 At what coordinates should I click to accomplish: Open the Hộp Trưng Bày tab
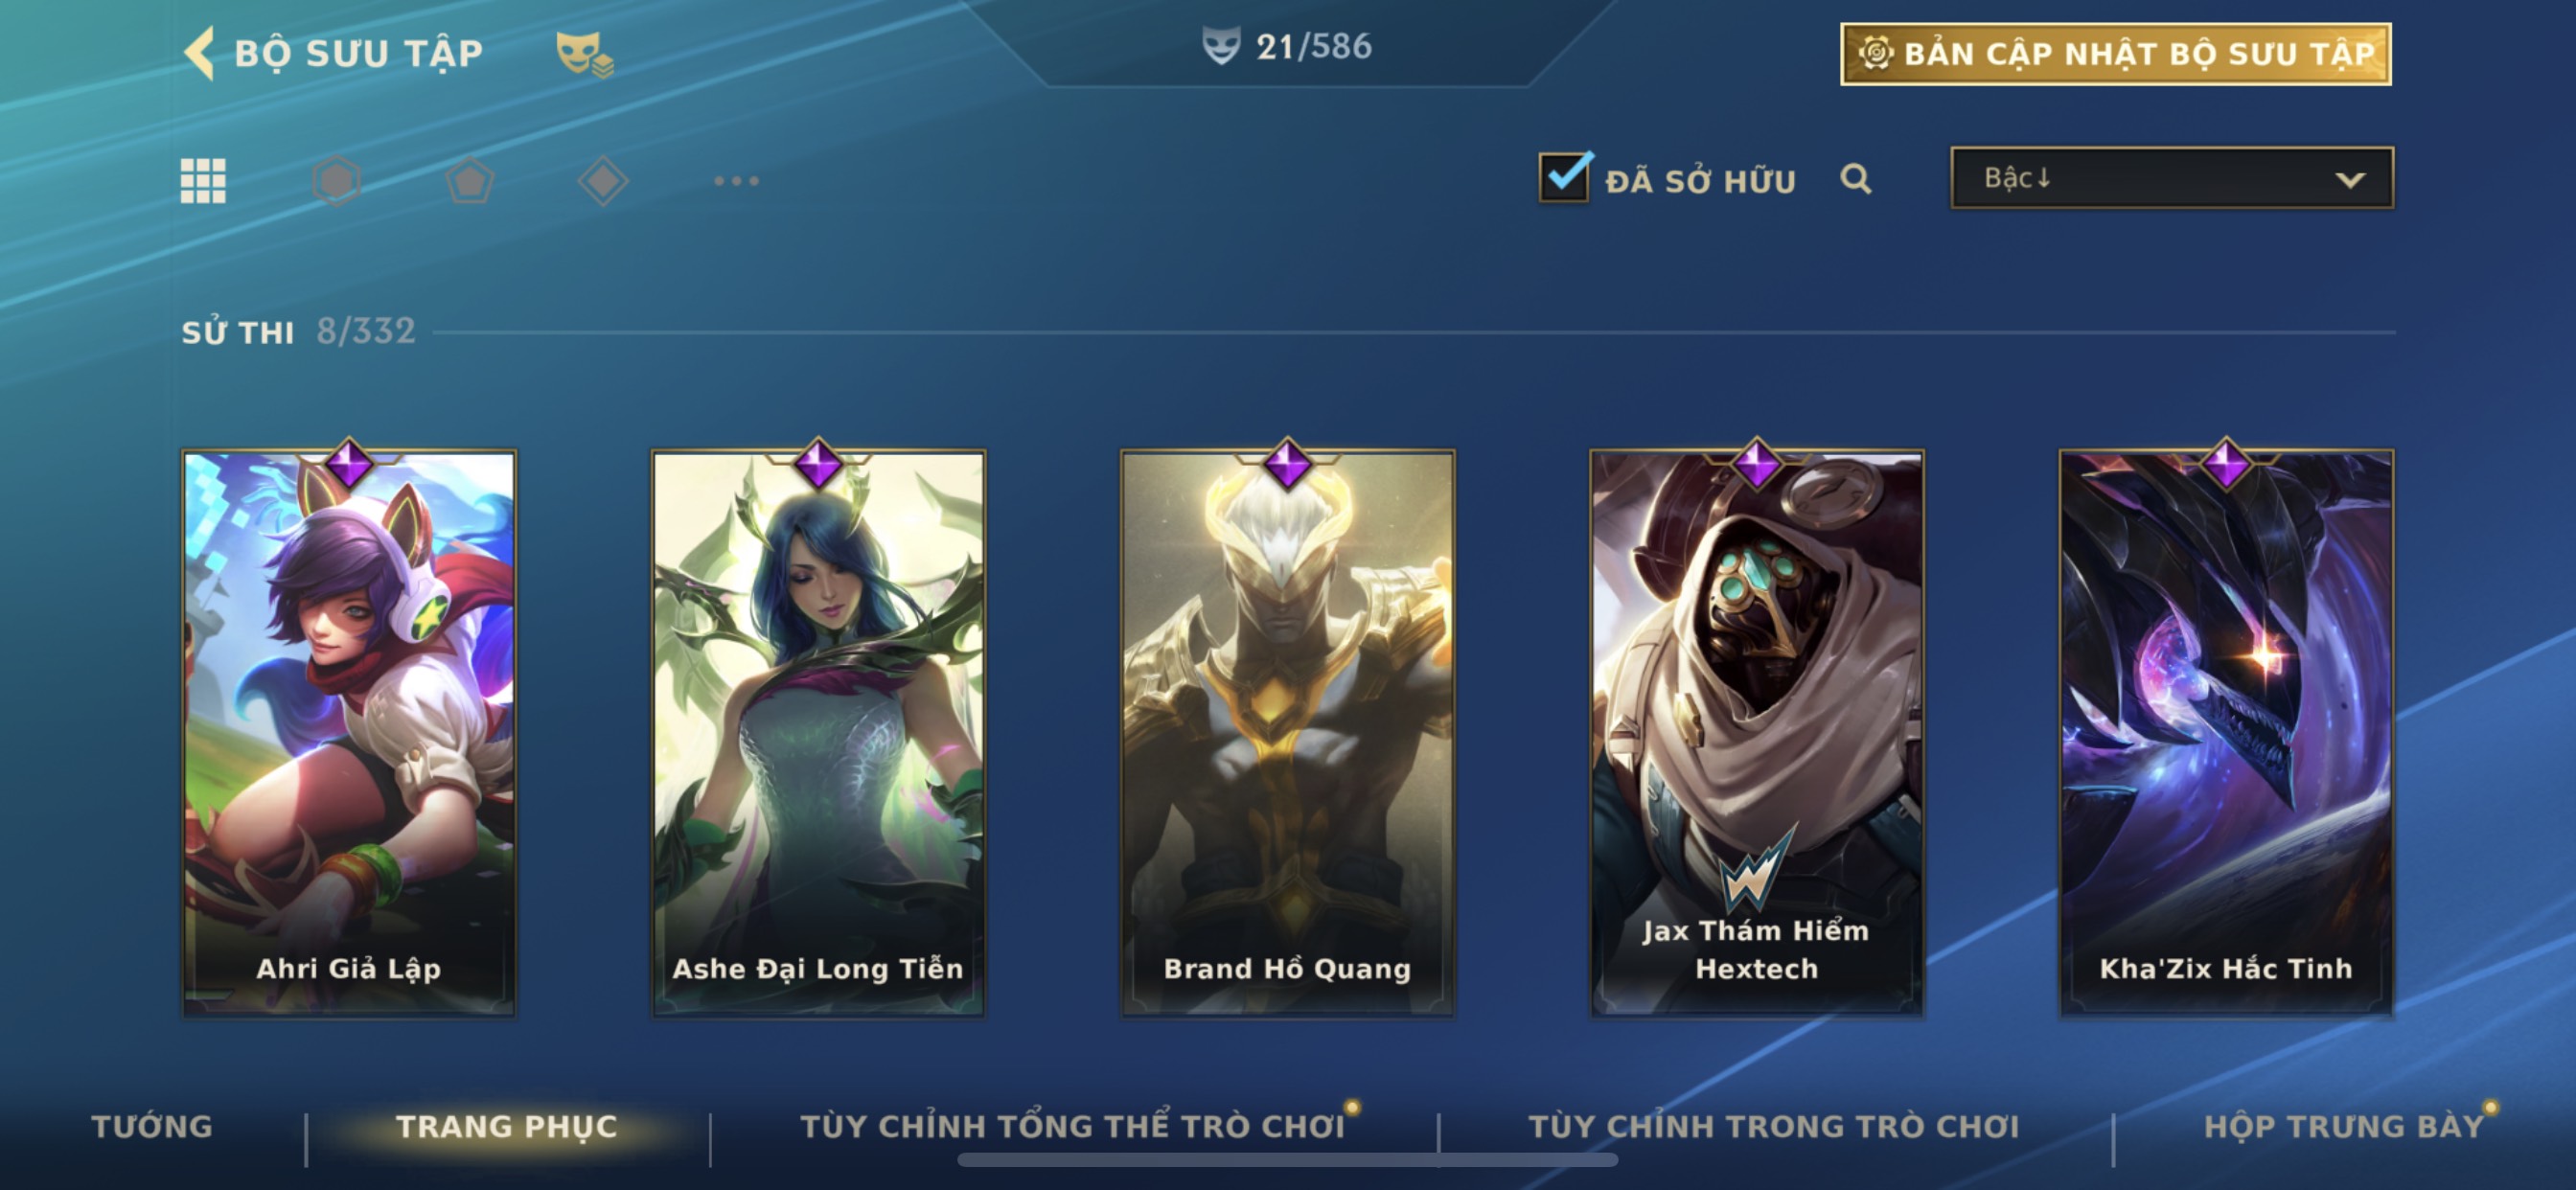point(2344,1126)
